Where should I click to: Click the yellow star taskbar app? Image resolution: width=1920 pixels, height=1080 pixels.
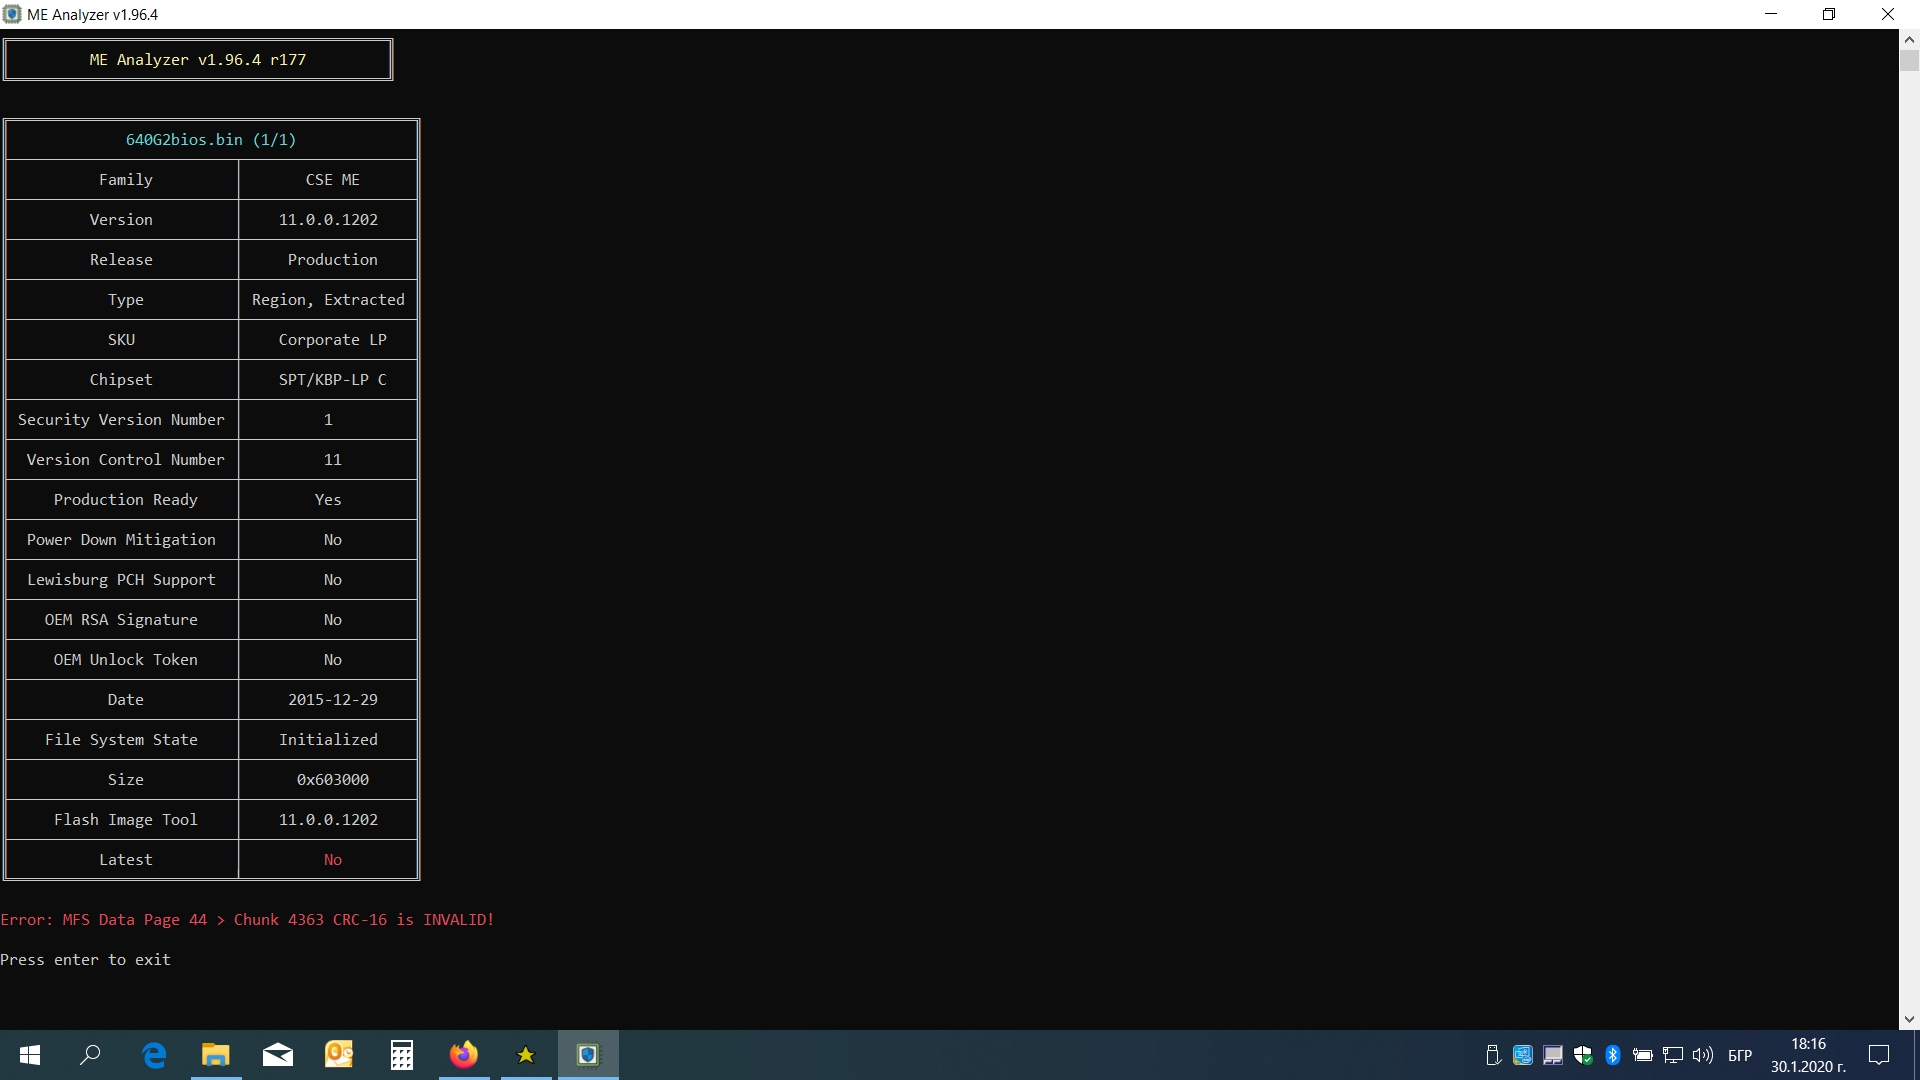(x=526, y=1055)
